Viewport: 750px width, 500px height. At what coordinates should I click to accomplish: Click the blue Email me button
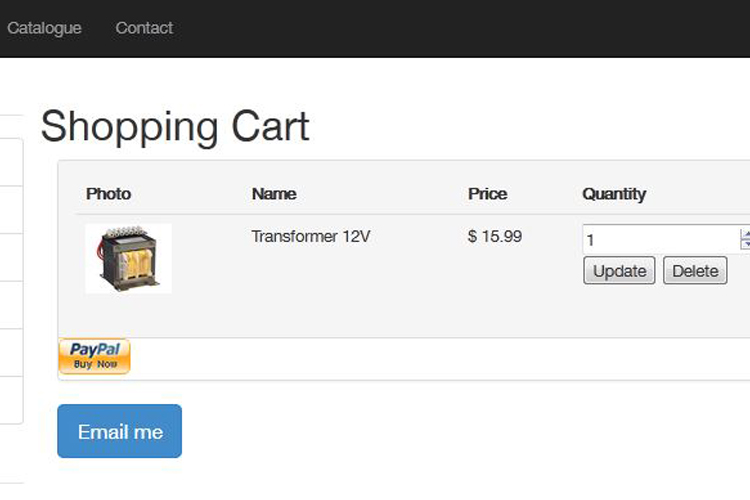point(119,431)
